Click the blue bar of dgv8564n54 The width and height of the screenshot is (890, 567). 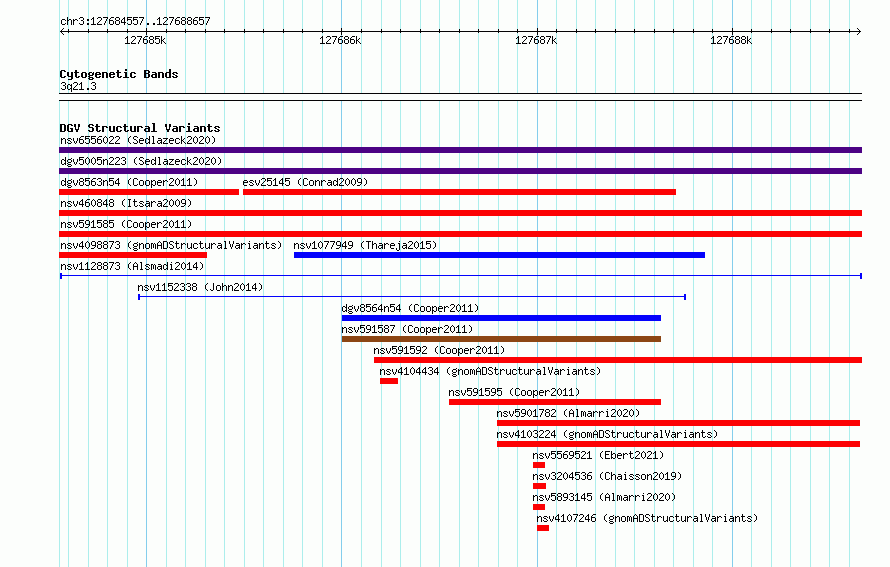coord(501,318)
